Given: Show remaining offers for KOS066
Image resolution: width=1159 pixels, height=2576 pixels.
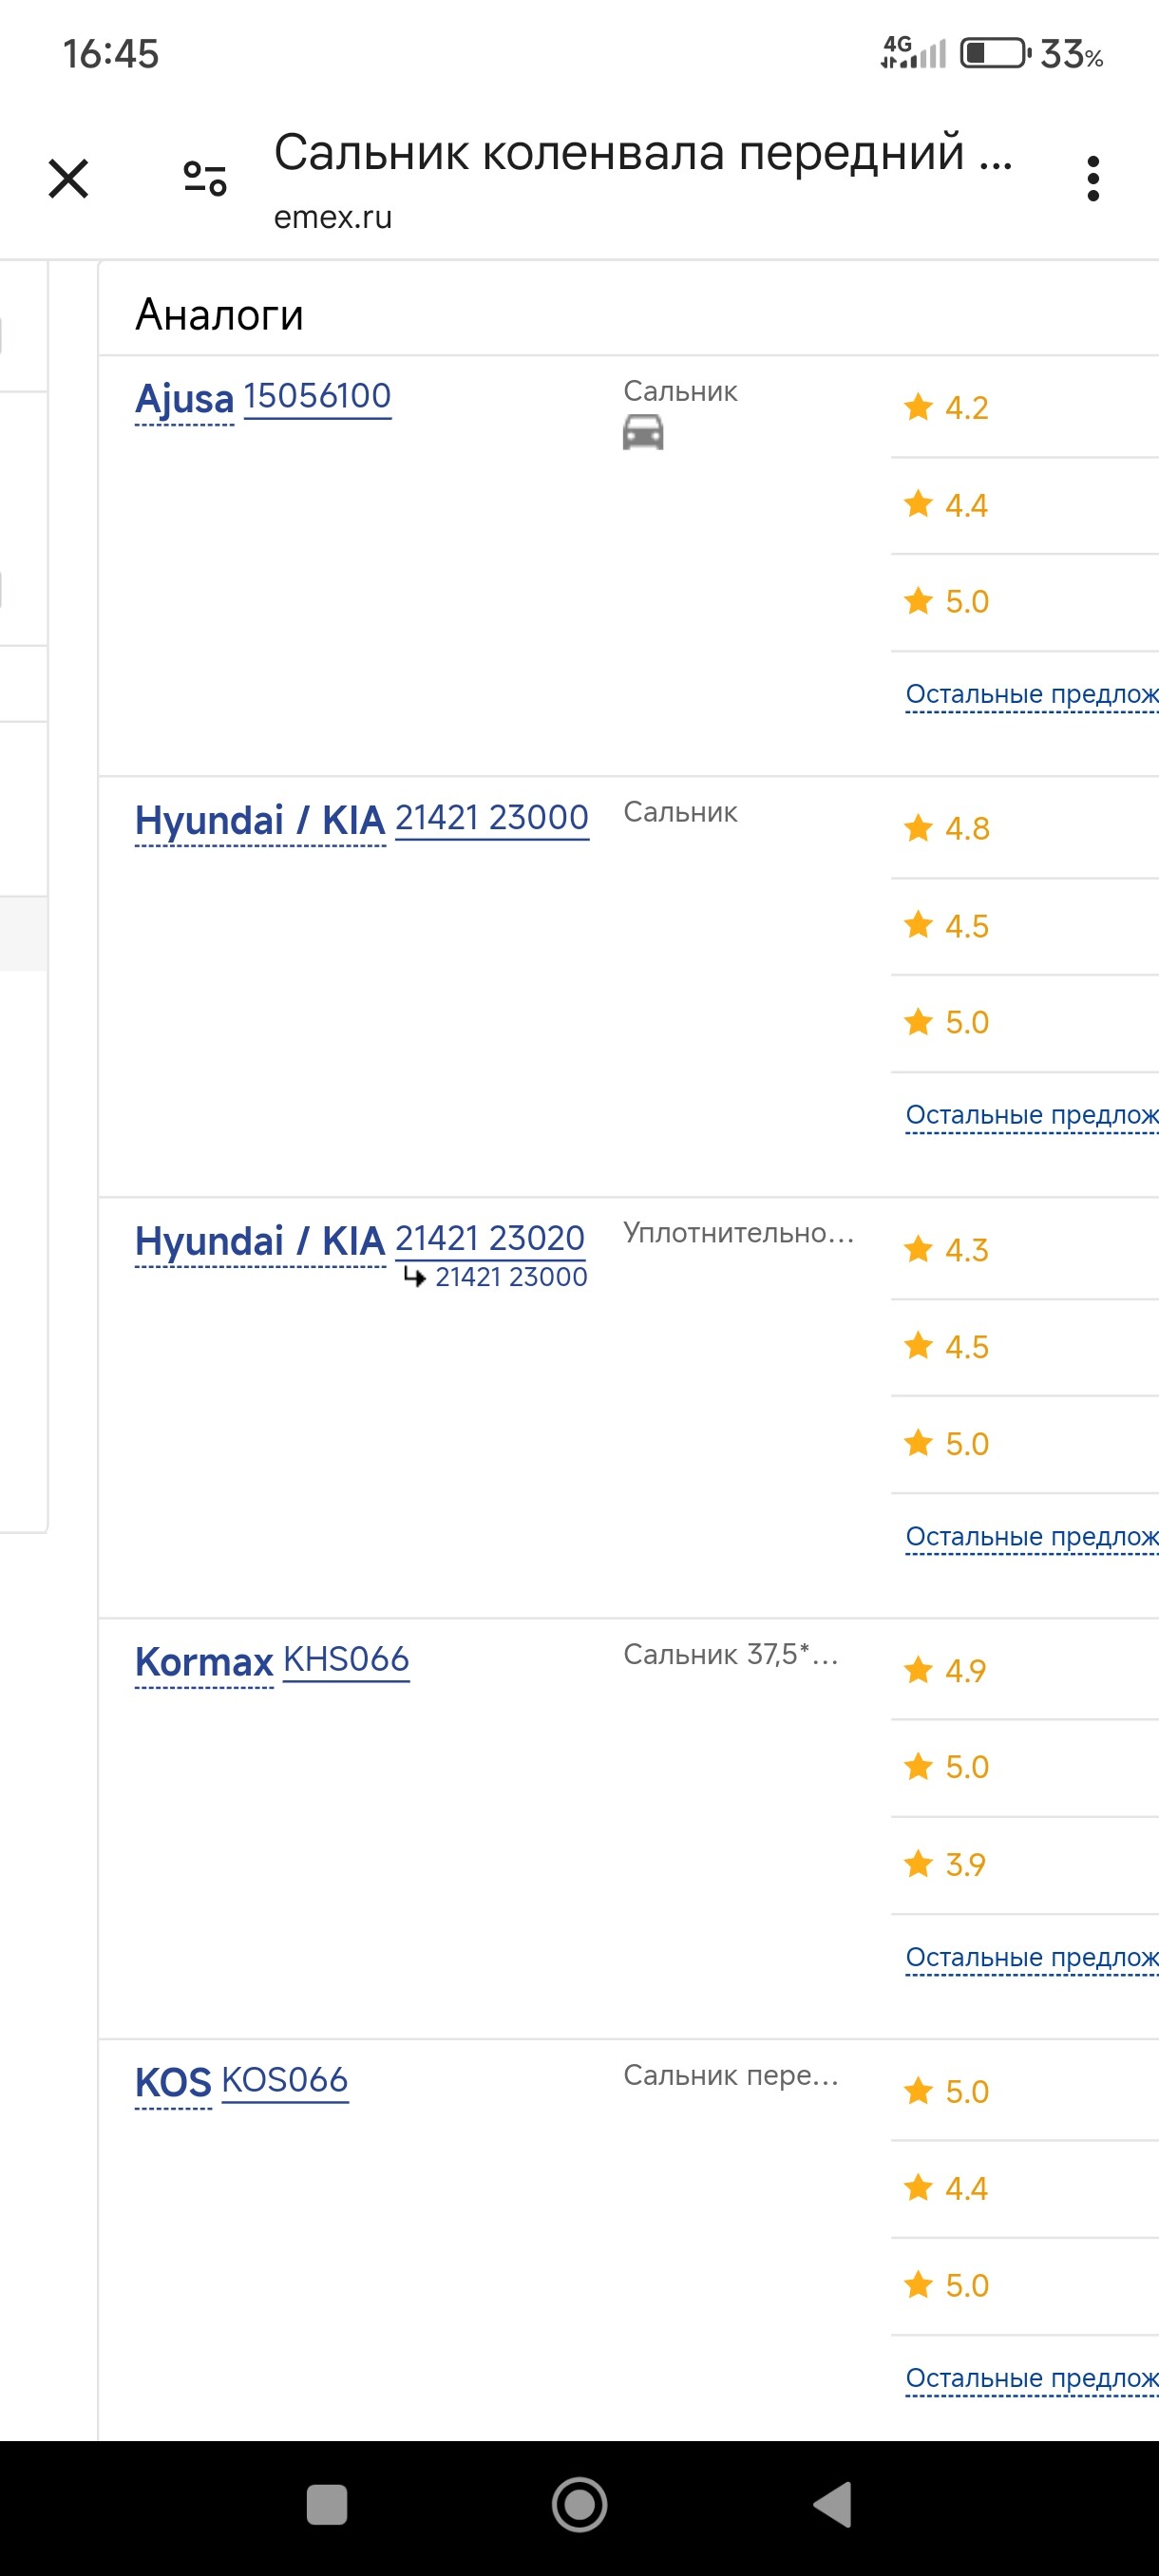Looking at the screenshot, I should (1032, 2379).
